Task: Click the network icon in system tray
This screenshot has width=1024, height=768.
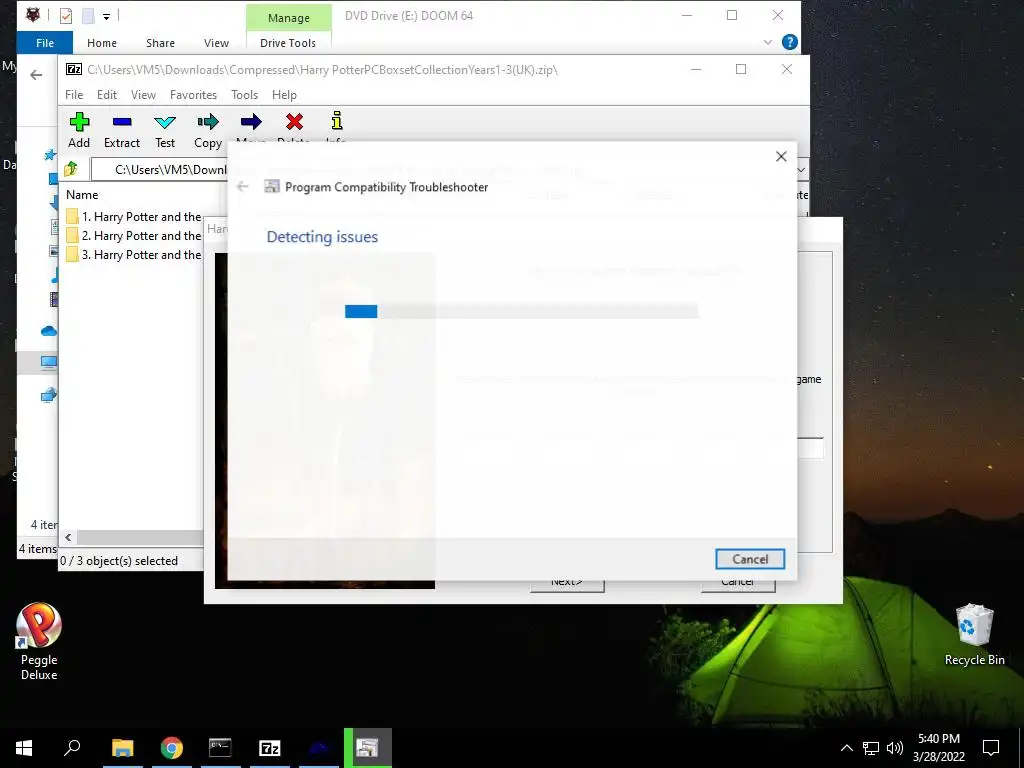Action: click(871, 748)
